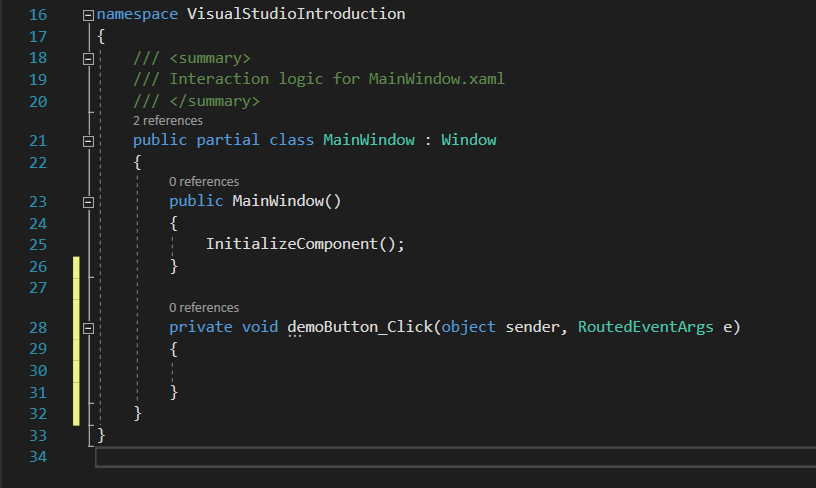Screen dimensions: 816x488
Task: Collapse the demoButton_Click method
Action: (89, 328)
